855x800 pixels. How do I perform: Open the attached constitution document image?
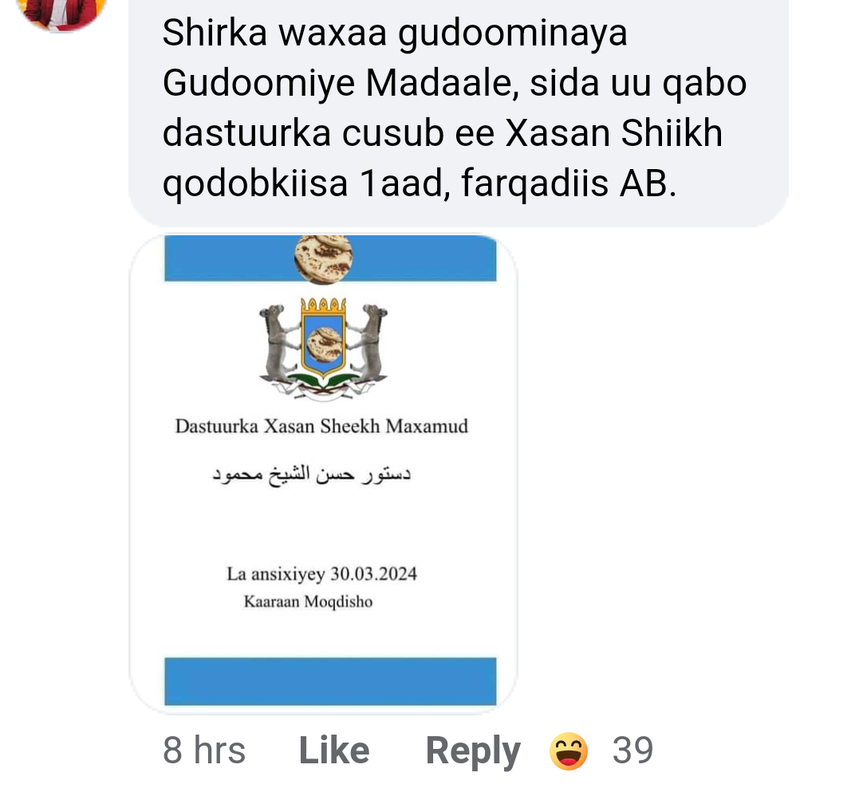pyautogui.click(x=323, y=474)
